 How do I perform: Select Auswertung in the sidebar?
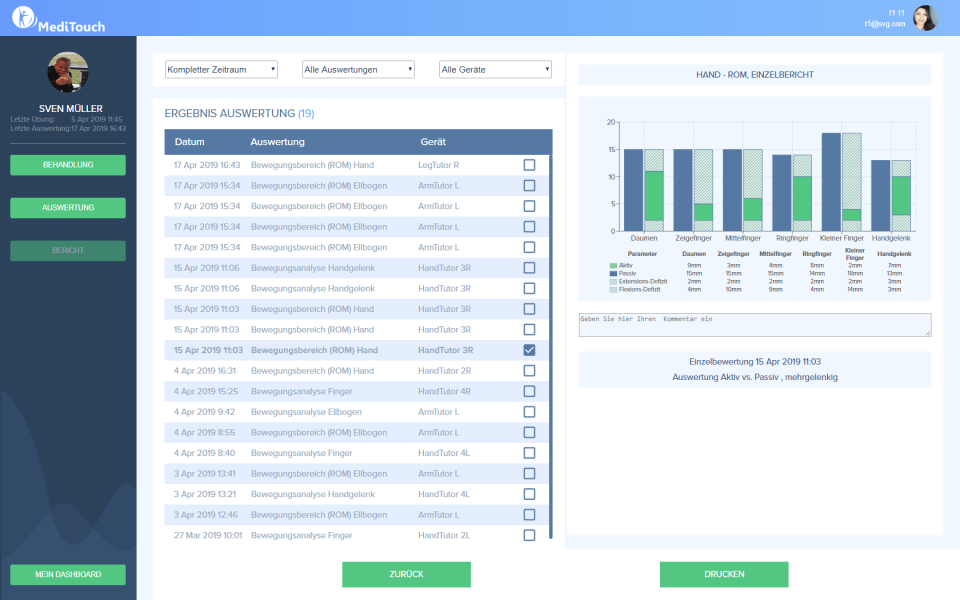coord(68,208)
